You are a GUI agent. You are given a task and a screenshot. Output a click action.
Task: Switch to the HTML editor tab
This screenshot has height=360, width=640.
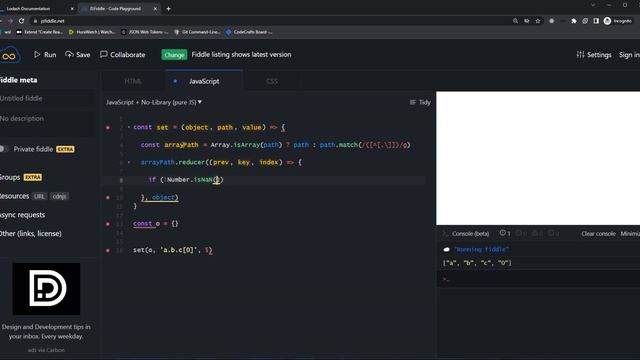click(133, 81)
